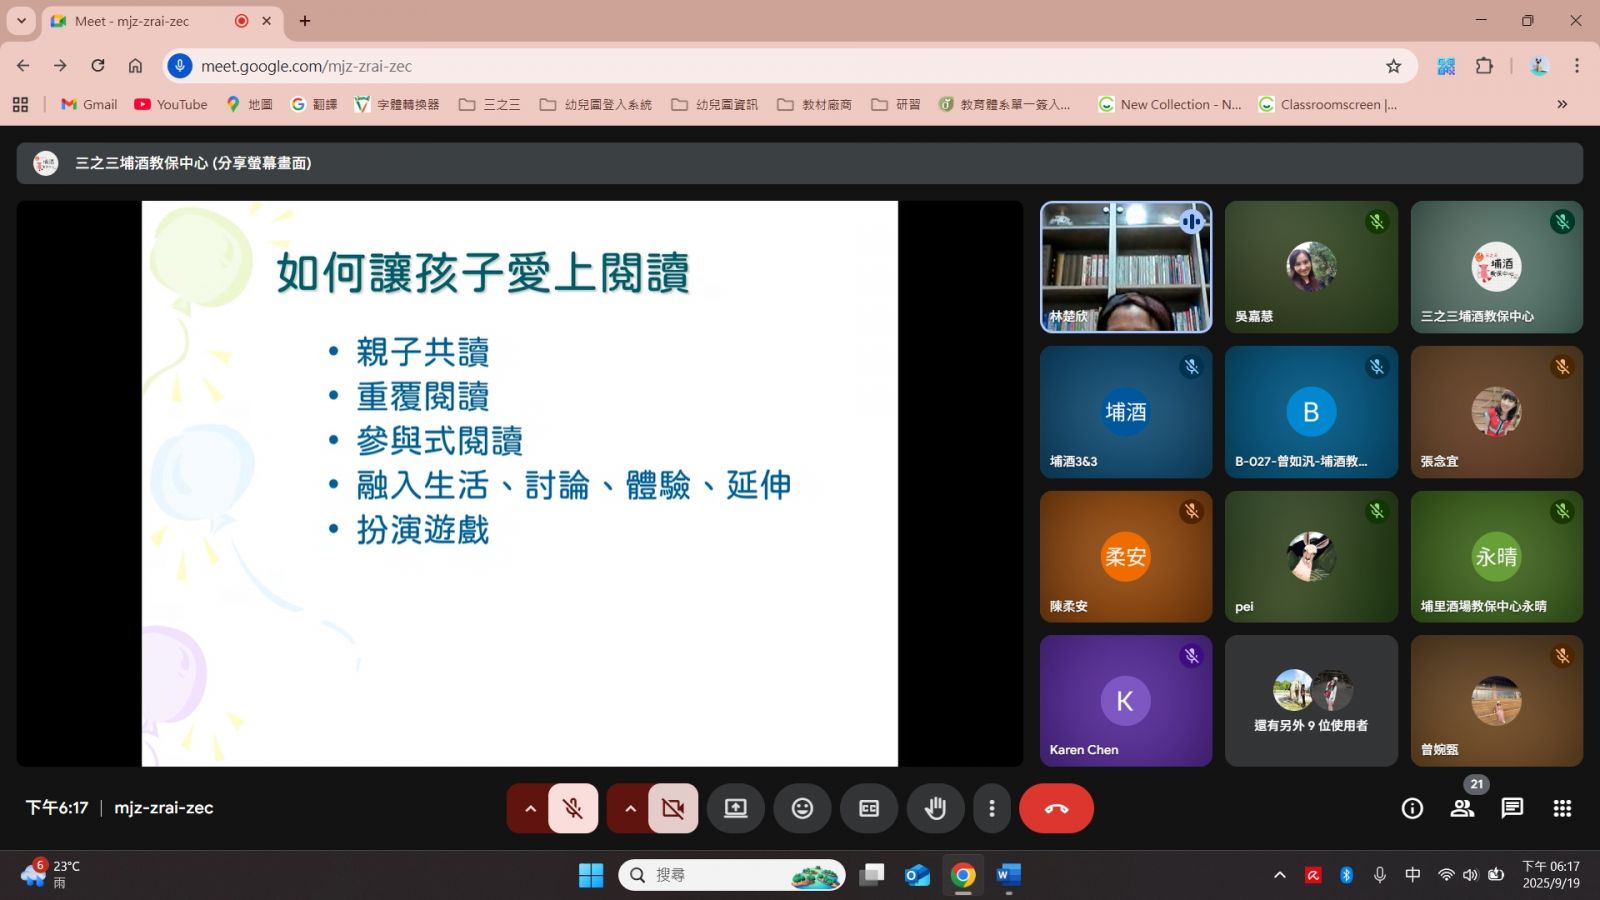Open Word from the Windows taskbar
The image size is (1600, 900).
[x=1008, y=875]
